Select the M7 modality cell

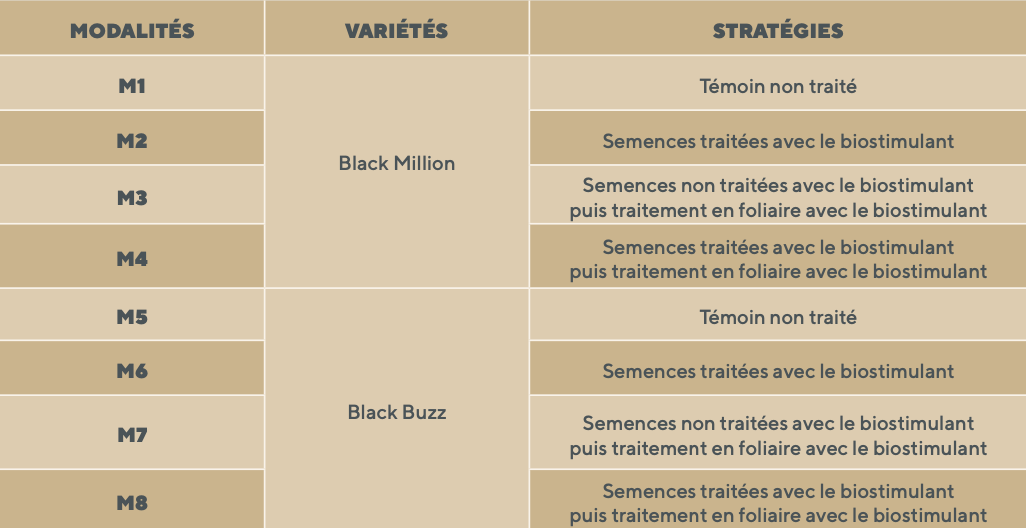click(132, 435)
